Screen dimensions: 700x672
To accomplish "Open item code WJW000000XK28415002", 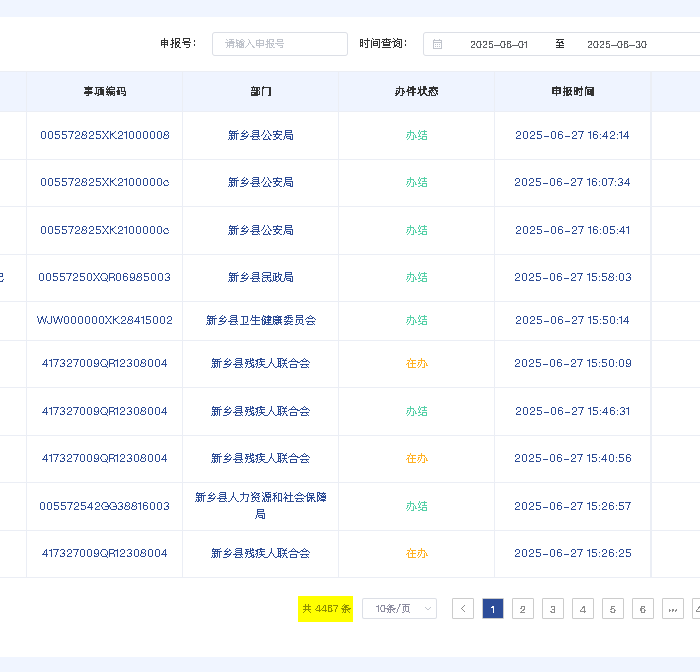I will [104, 320].
